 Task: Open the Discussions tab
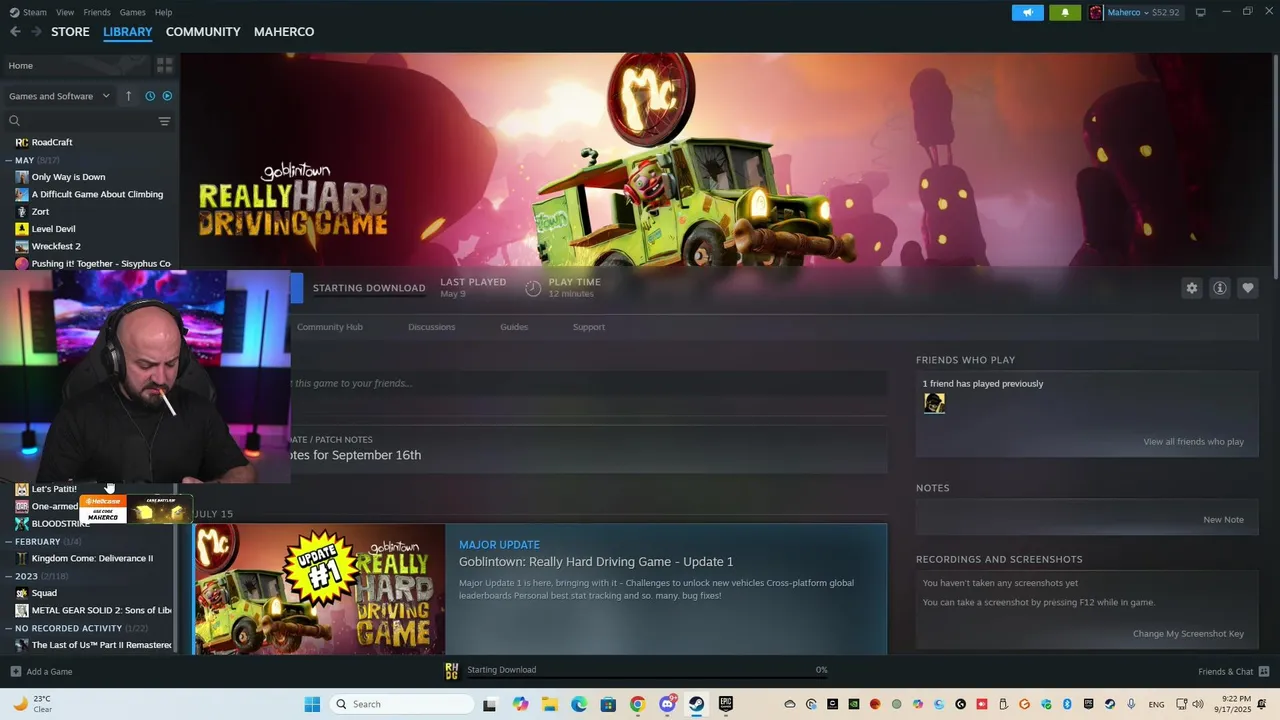click(x=431, y=327)
